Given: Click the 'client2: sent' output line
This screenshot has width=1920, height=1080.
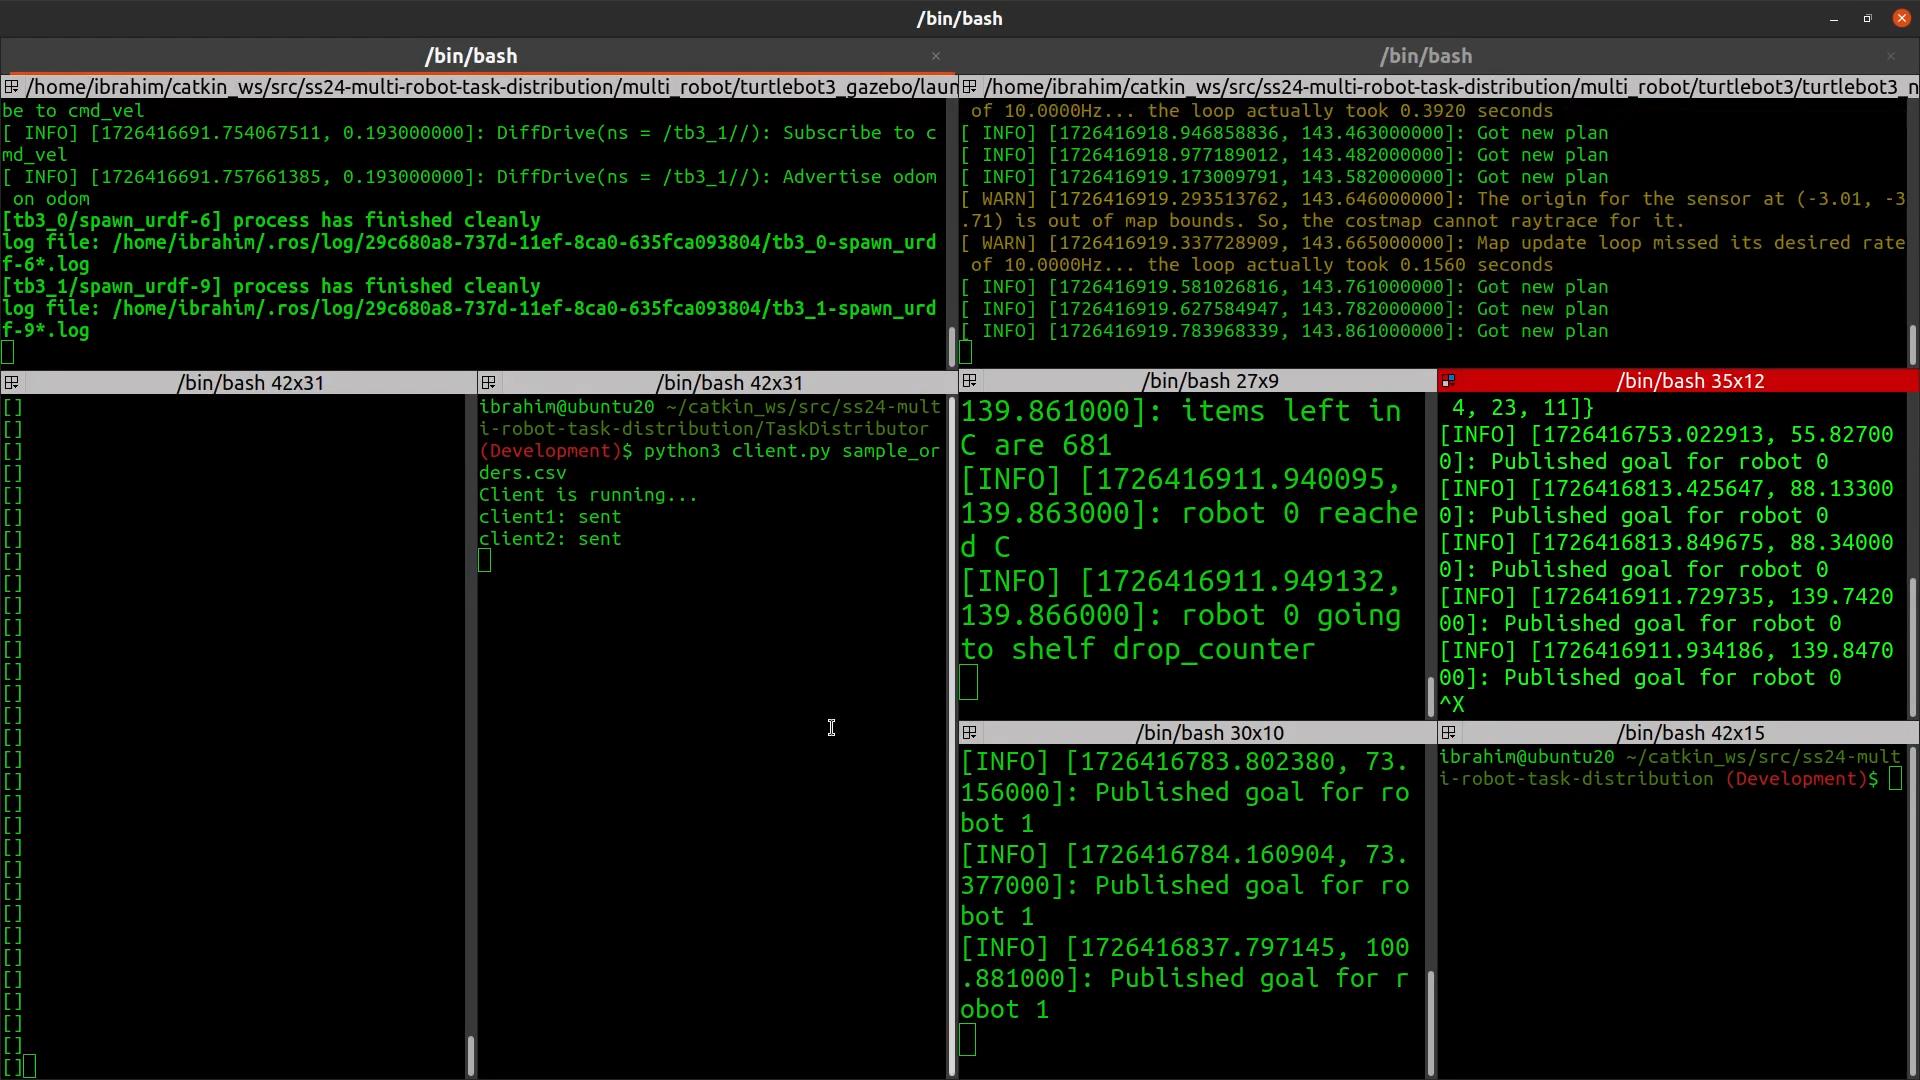Looking at the screenshot, I should 550,539.
